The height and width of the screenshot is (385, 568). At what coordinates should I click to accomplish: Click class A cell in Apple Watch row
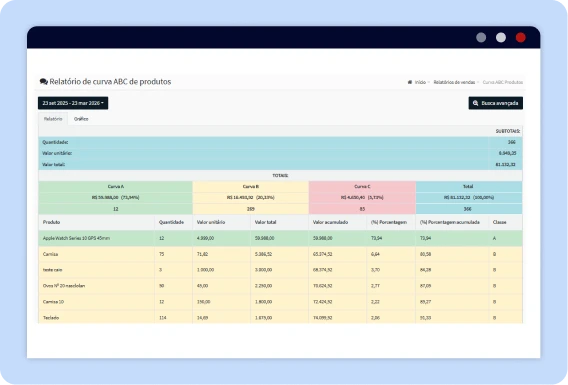pos(494,238)
